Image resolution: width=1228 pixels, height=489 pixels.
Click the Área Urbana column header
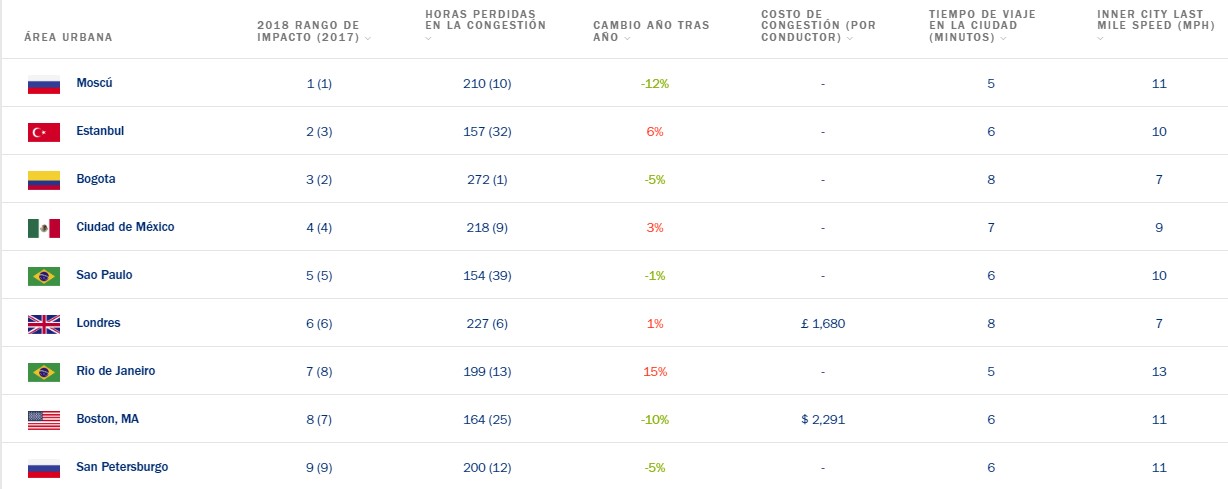click(68, 38)
